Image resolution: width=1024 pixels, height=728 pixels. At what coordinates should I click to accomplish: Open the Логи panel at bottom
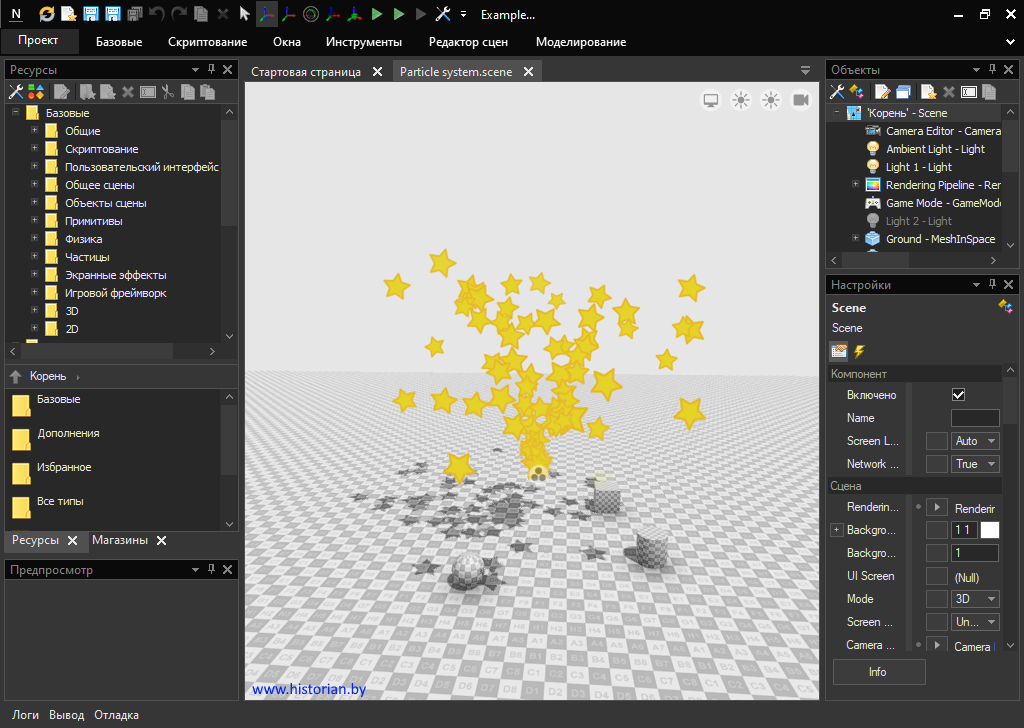26,715
